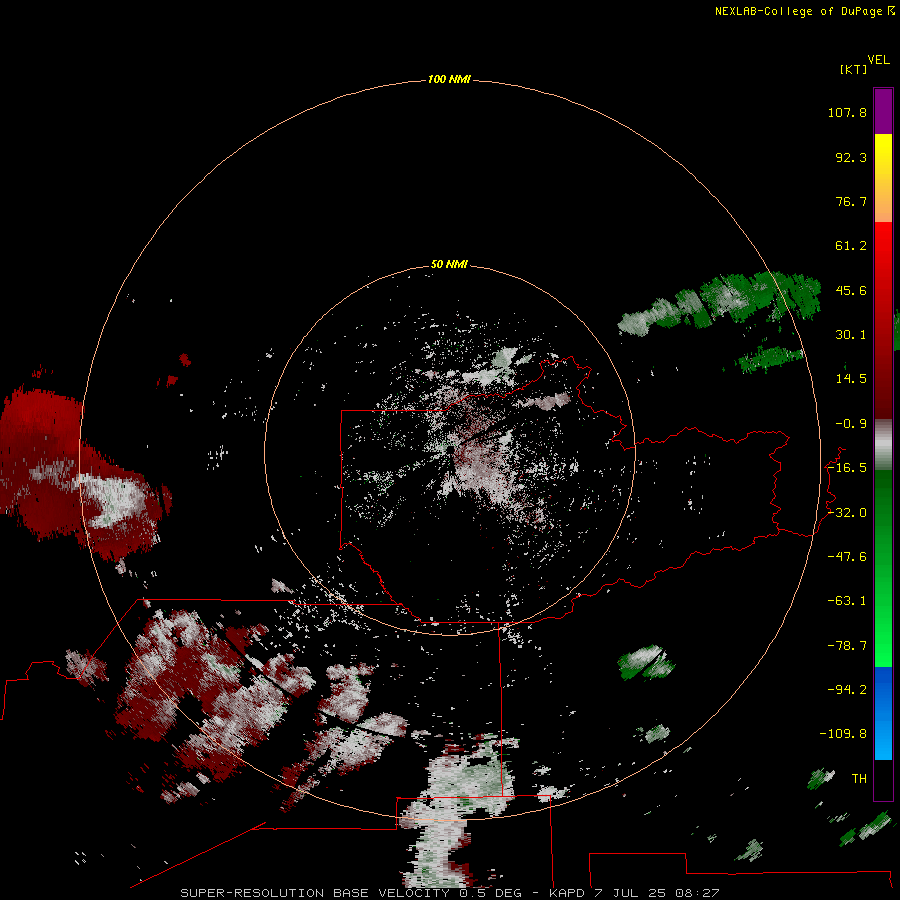
Task: Click the NEXLAB-College of DuPage watermark text
Action: tap(805, 11)
